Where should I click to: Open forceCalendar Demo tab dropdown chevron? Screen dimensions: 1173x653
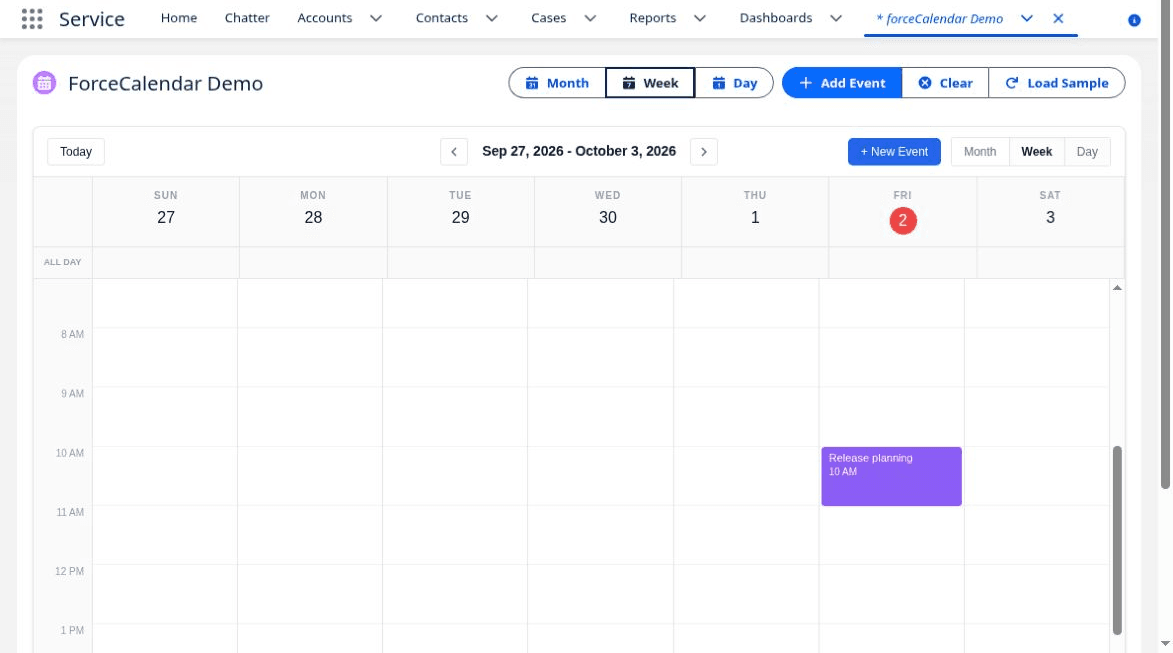[1027, 19]
